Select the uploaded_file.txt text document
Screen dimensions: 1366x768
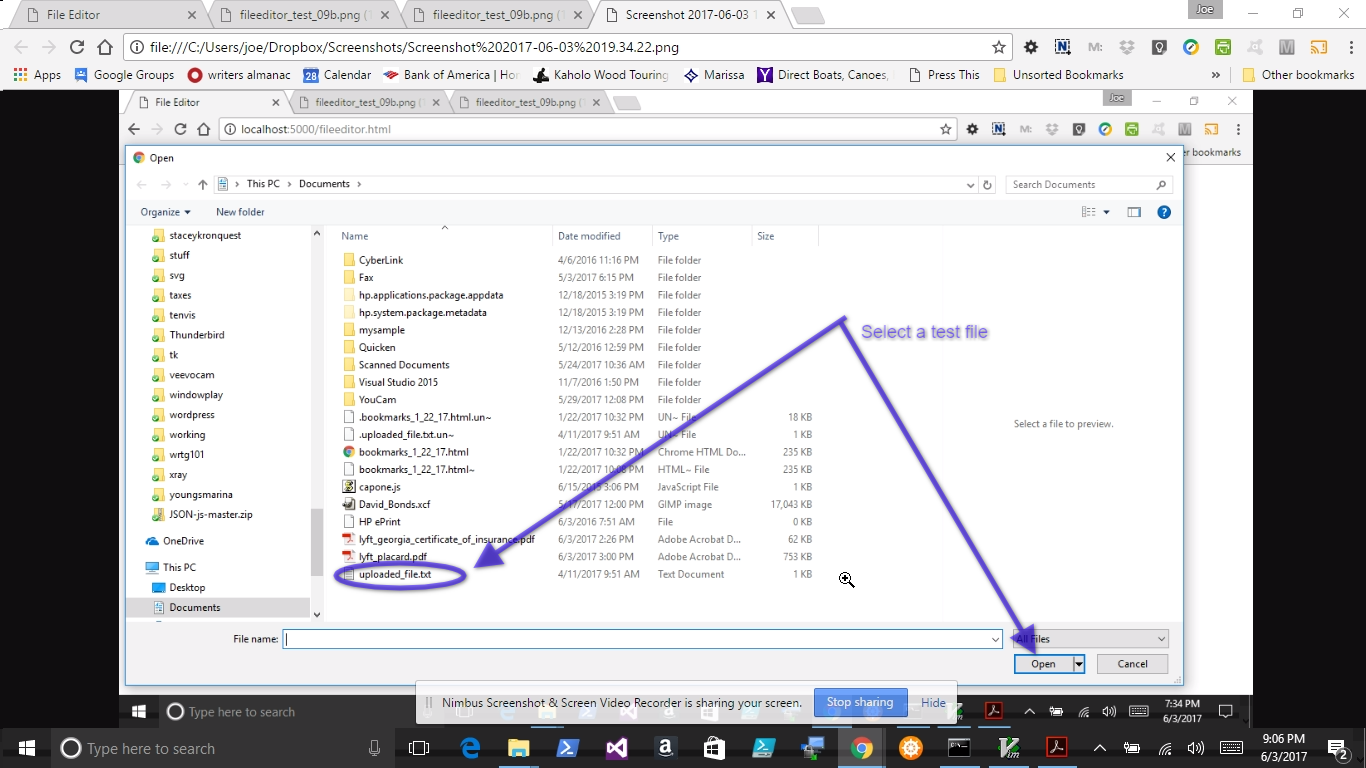(x=394, y=575)
